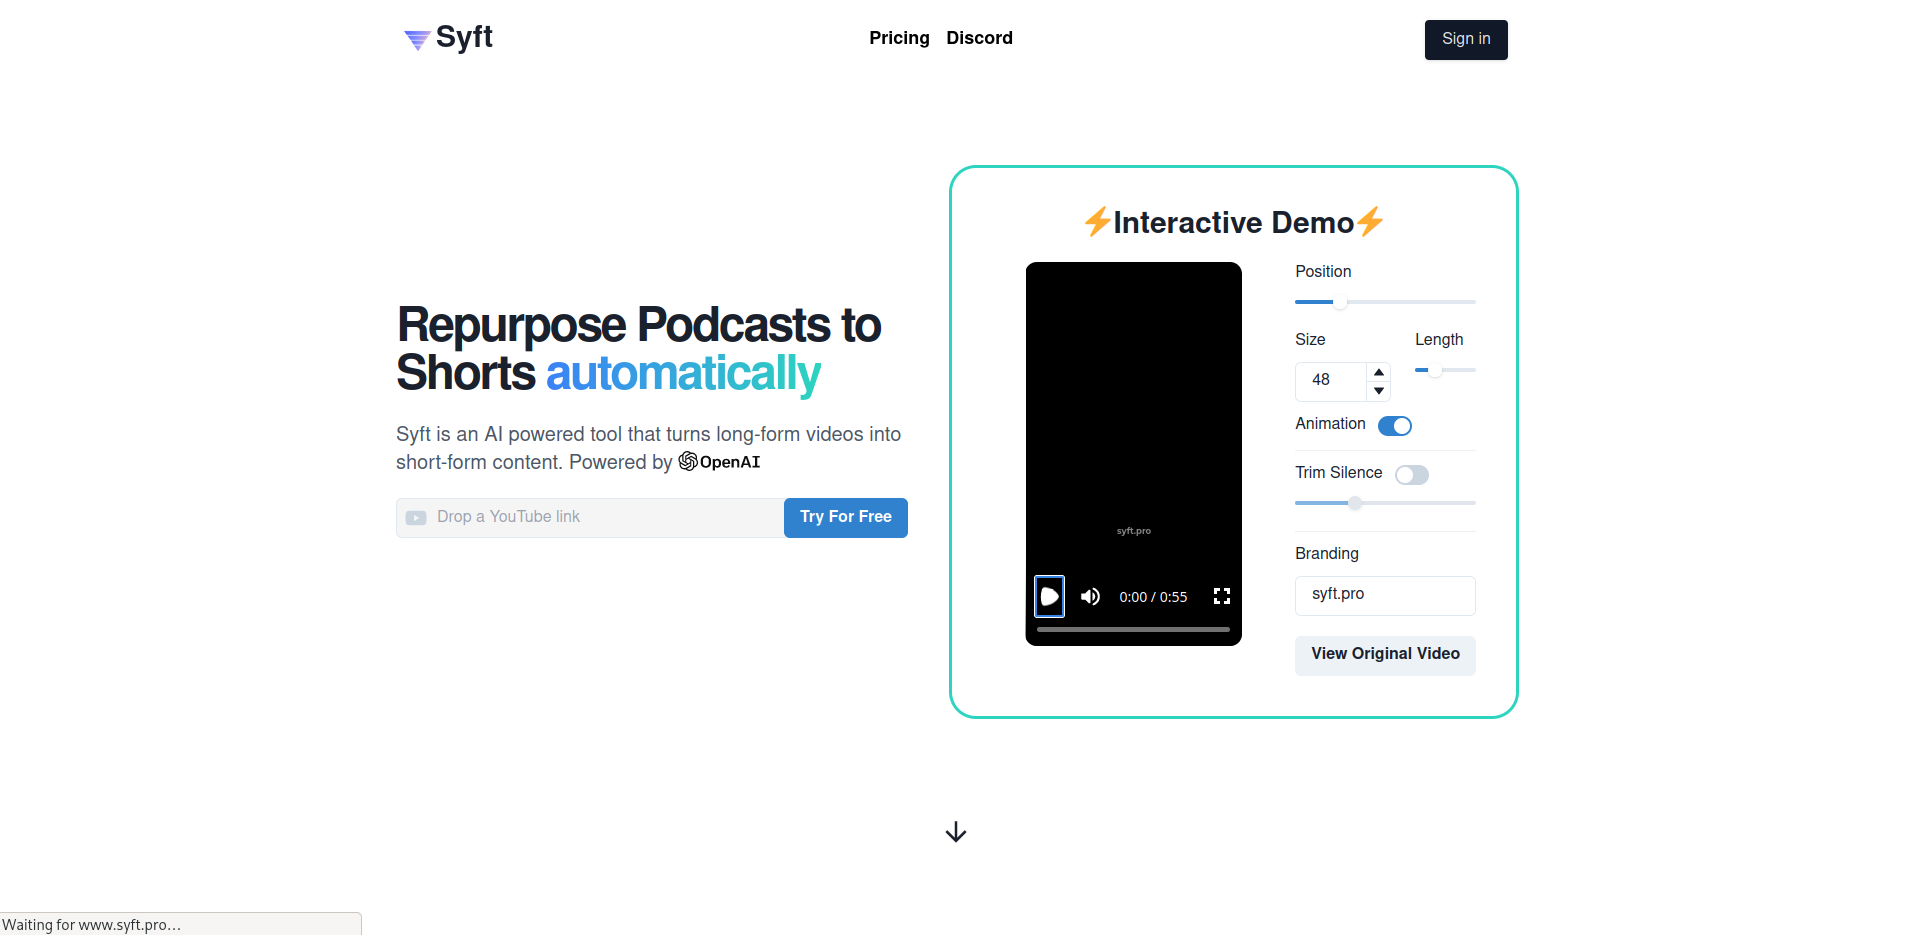1910x935 pixels.
Task: Edit the Branding text field syft.pro
Action: click(x=1385, y=596)
